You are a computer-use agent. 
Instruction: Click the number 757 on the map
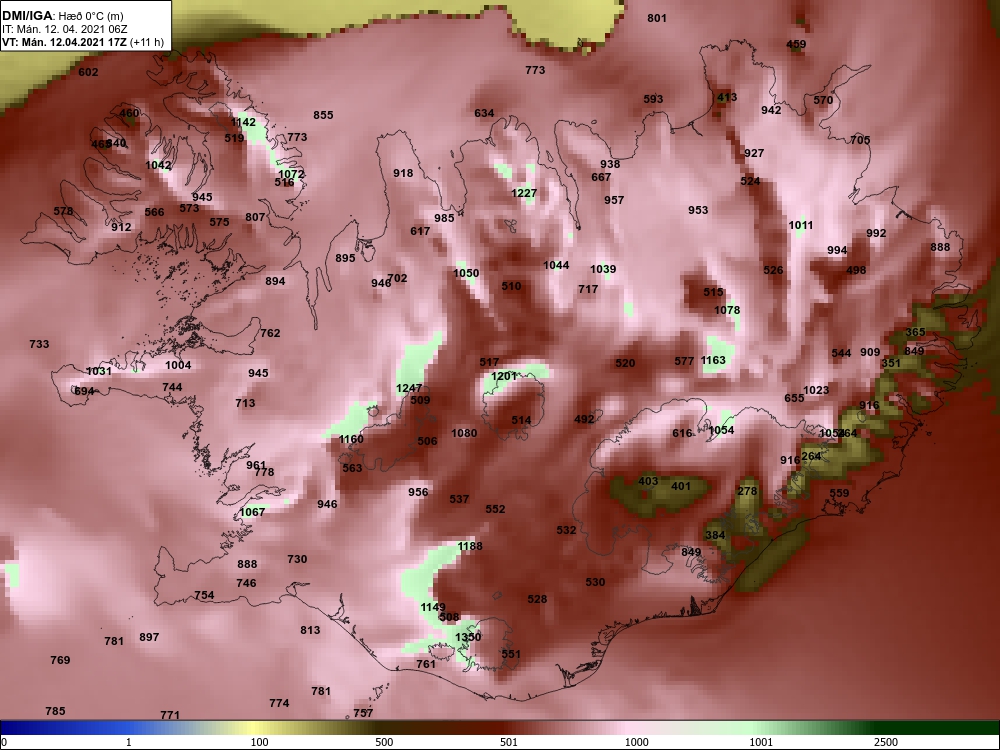pyautogui.click(x=363, y=714)
